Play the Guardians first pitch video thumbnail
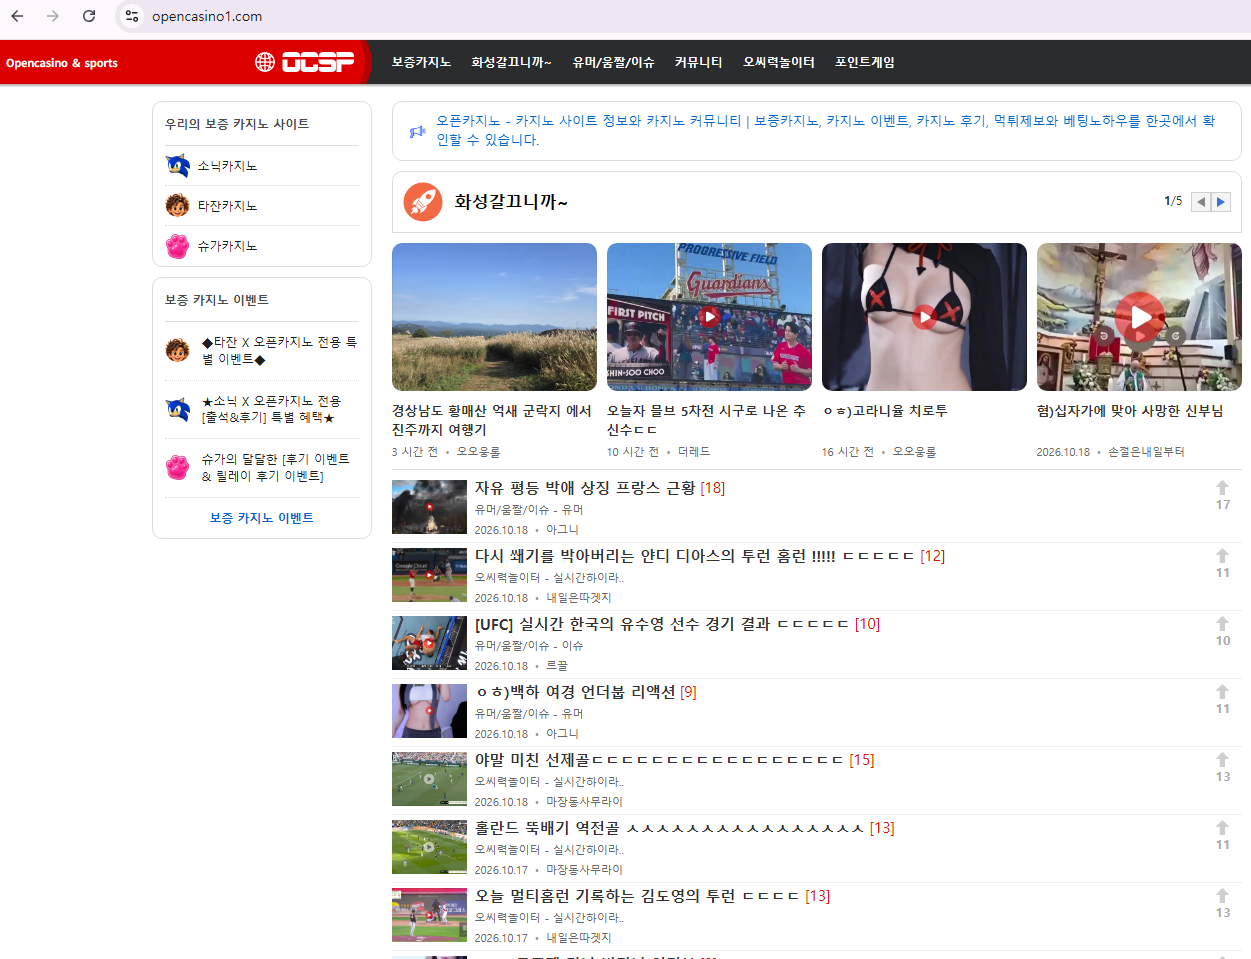 709,317
